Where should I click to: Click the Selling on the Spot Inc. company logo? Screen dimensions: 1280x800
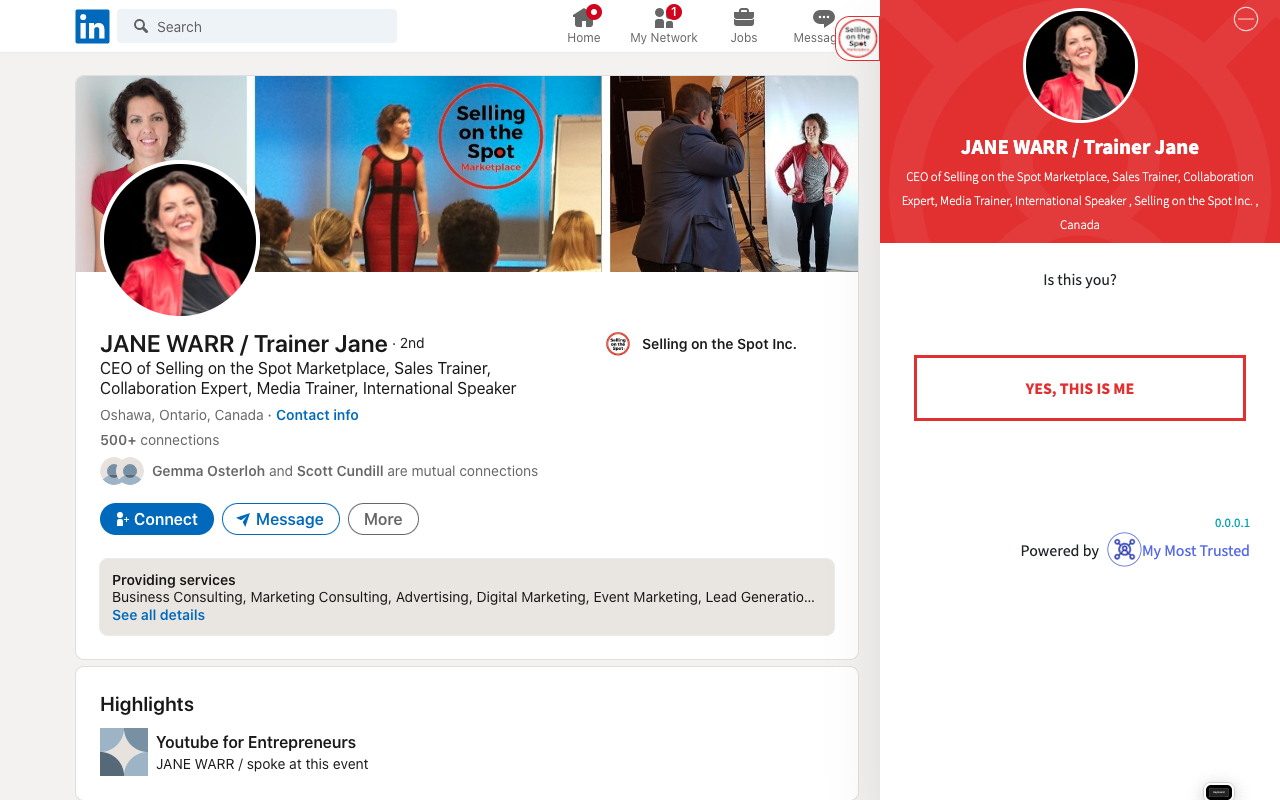click(x=618, y=344)
